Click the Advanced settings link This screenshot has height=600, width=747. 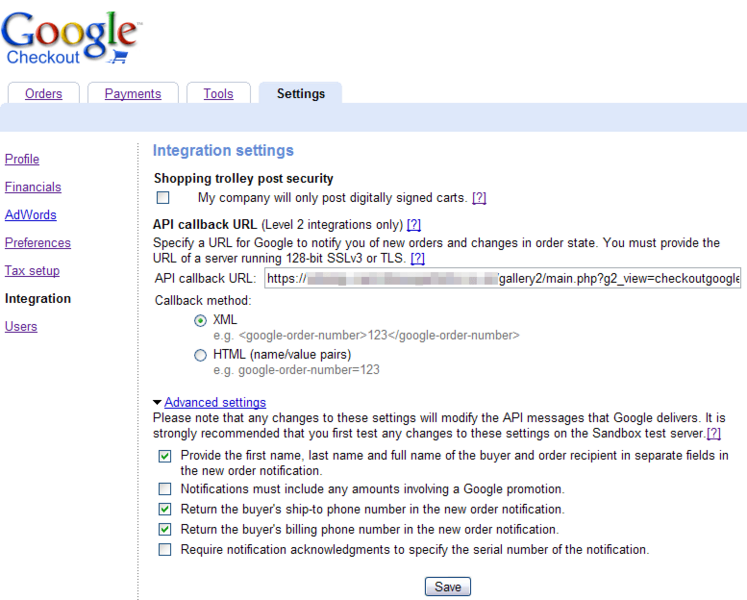[x=215, y=402]
